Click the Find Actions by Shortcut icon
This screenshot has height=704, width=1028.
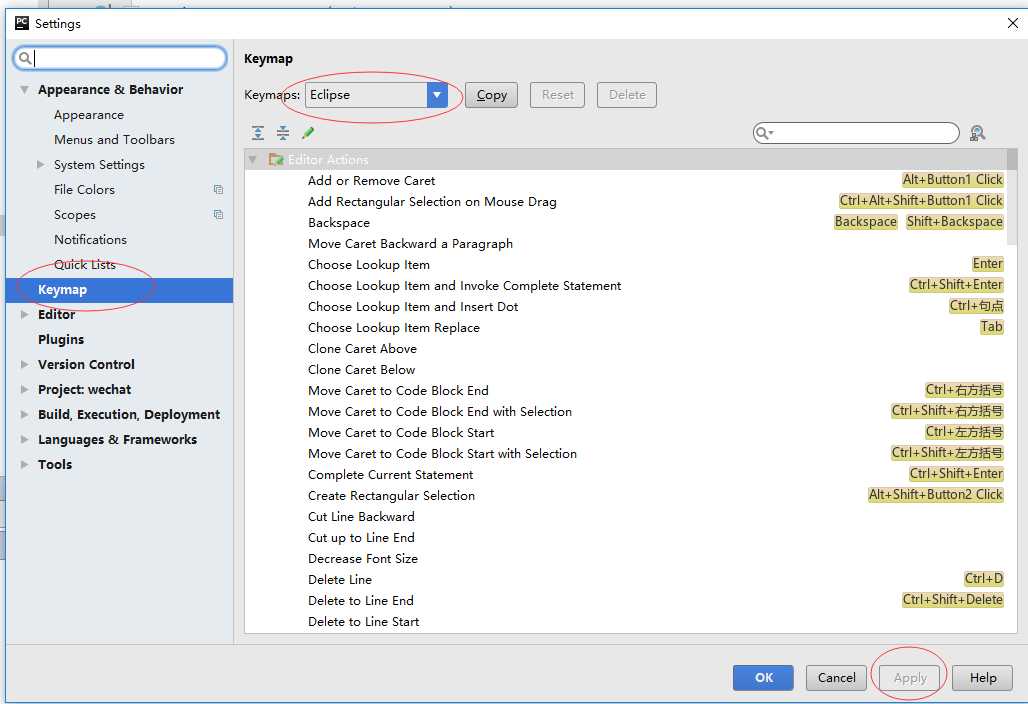coord(977,133)
